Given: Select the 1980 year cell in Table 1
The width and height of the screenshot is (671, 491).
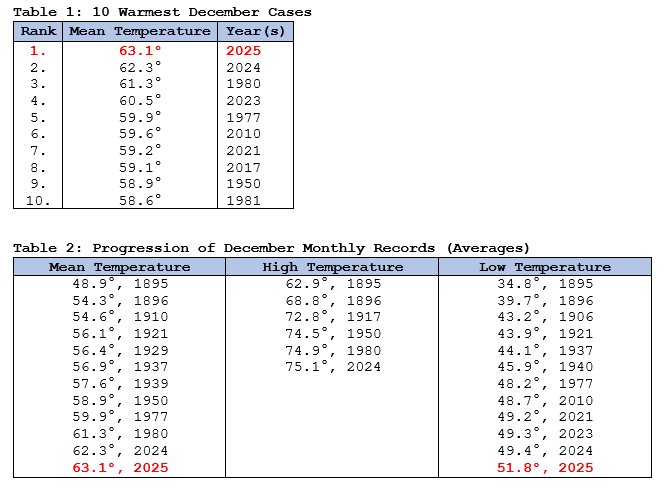Looking at the screenshot, I should pos(243,84).
